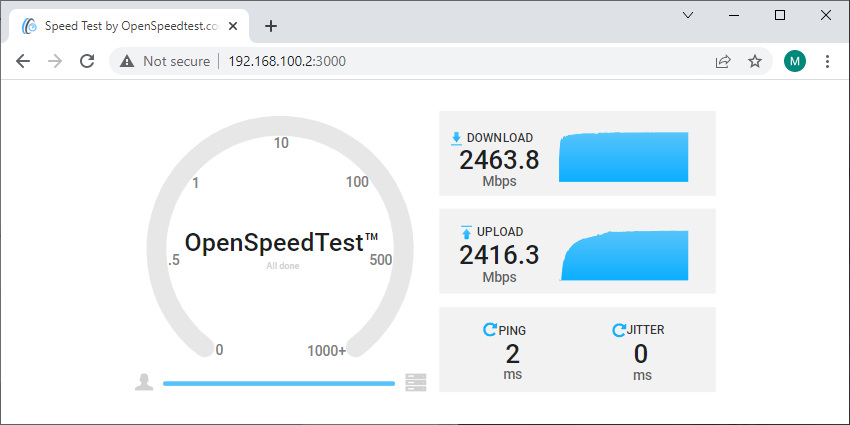850x425 pixels.
Task: Click the 2416.3 upload value
Action: pos(499,255)
